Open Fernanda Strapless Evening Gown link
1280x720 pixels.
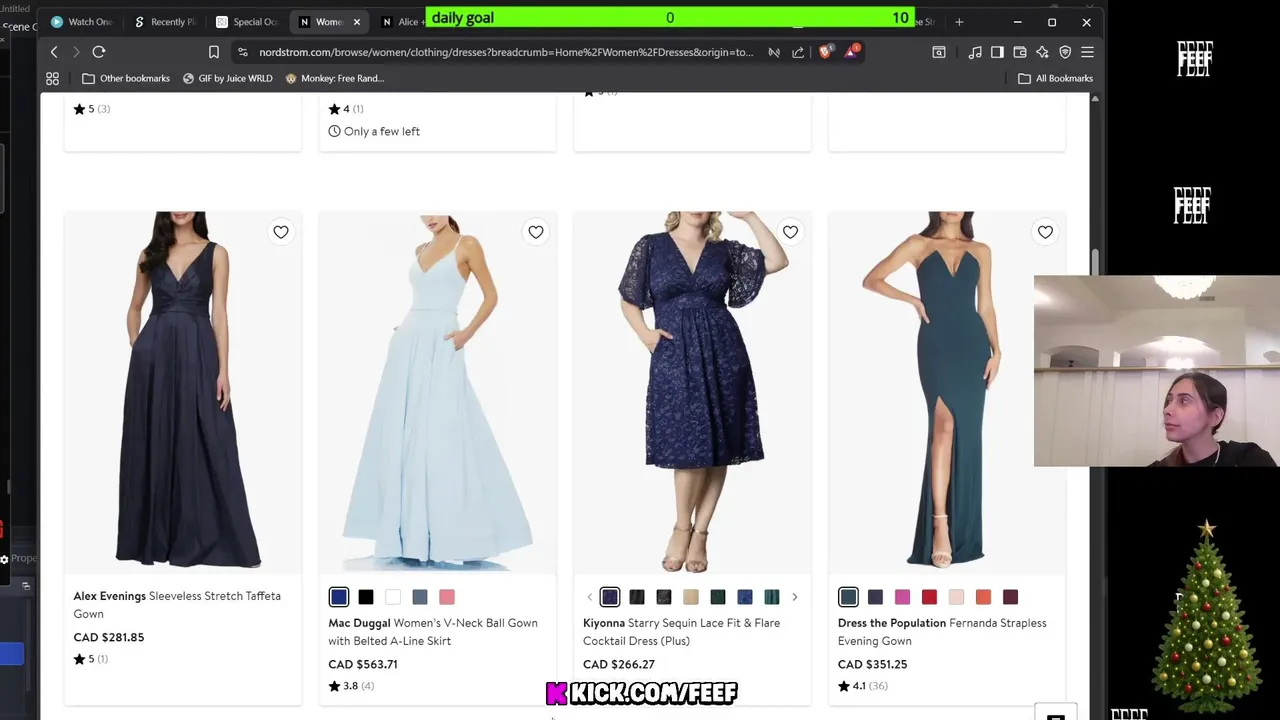click(942, 632)
